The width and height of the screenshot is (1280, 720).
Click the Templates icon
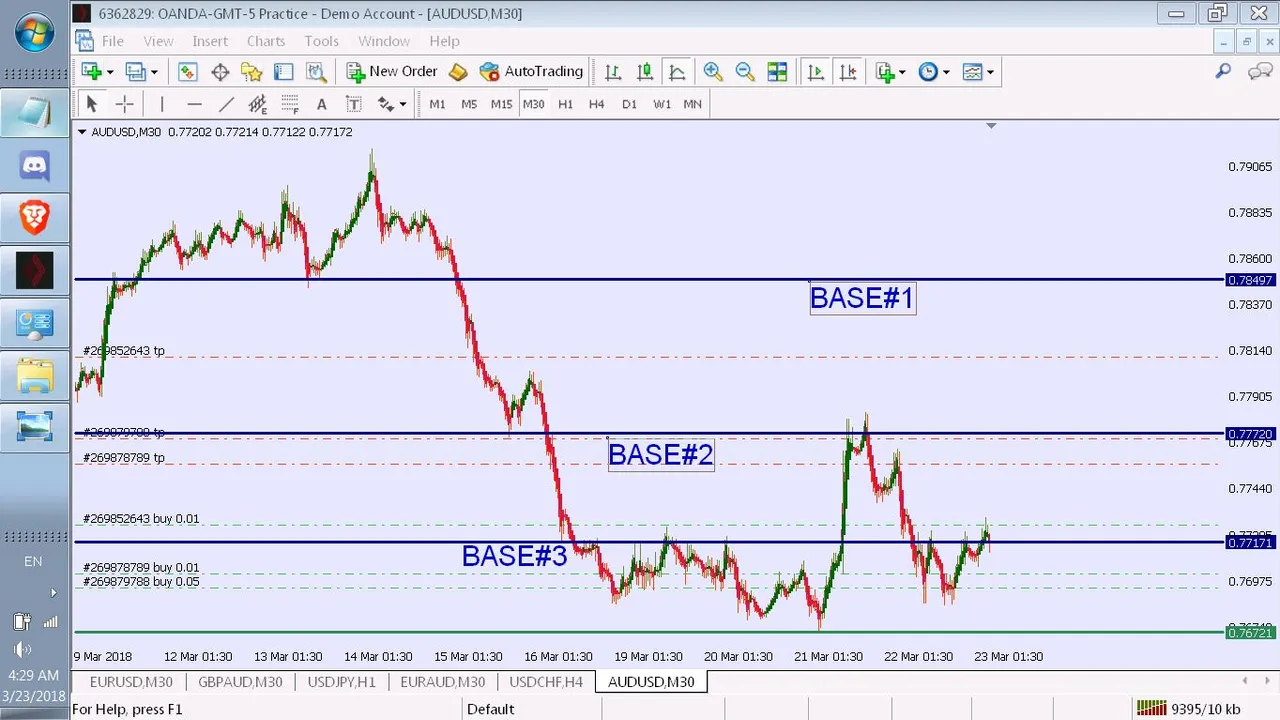pyautogui.click(x=972, y=71)
